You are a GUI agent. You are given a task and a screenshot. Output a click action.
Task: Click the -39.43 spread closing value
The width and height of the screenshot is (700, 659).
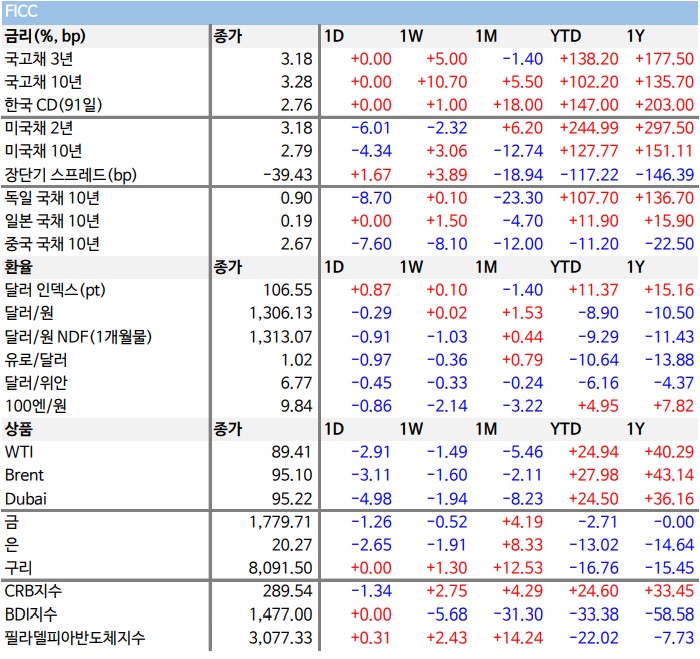click(288, 175)
